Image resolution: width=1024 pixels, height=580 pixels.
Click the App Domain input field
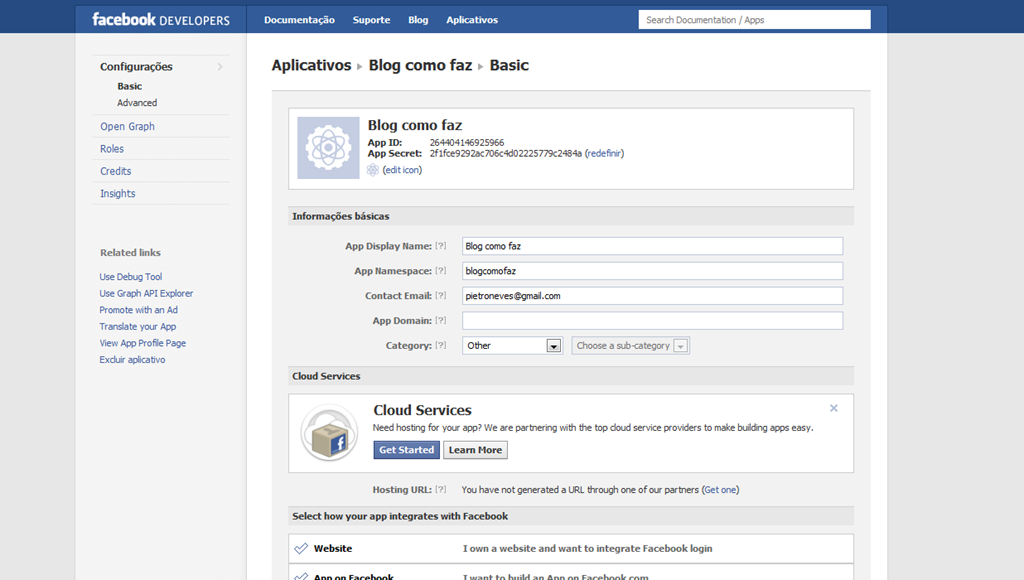[652, 321]
